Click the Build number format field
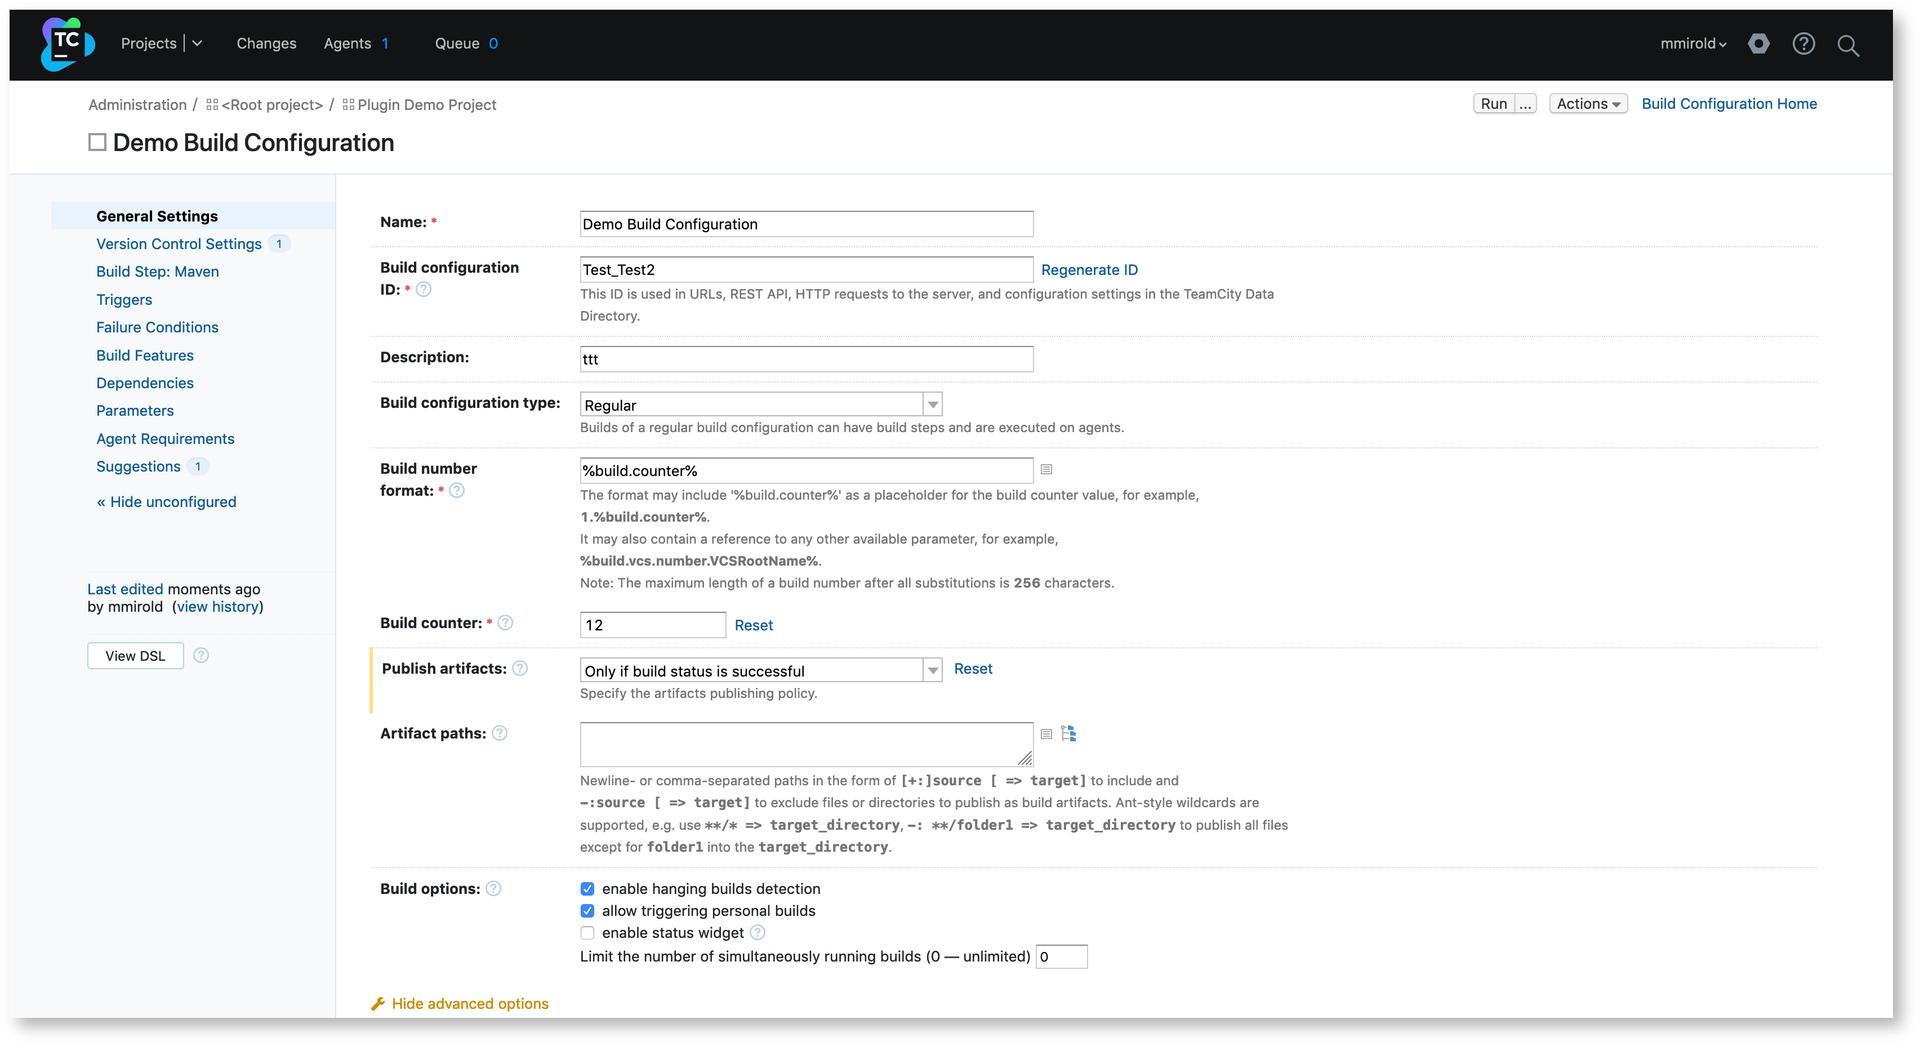Viewport: 1920px width, 1045px height. (x=806, y=471)
